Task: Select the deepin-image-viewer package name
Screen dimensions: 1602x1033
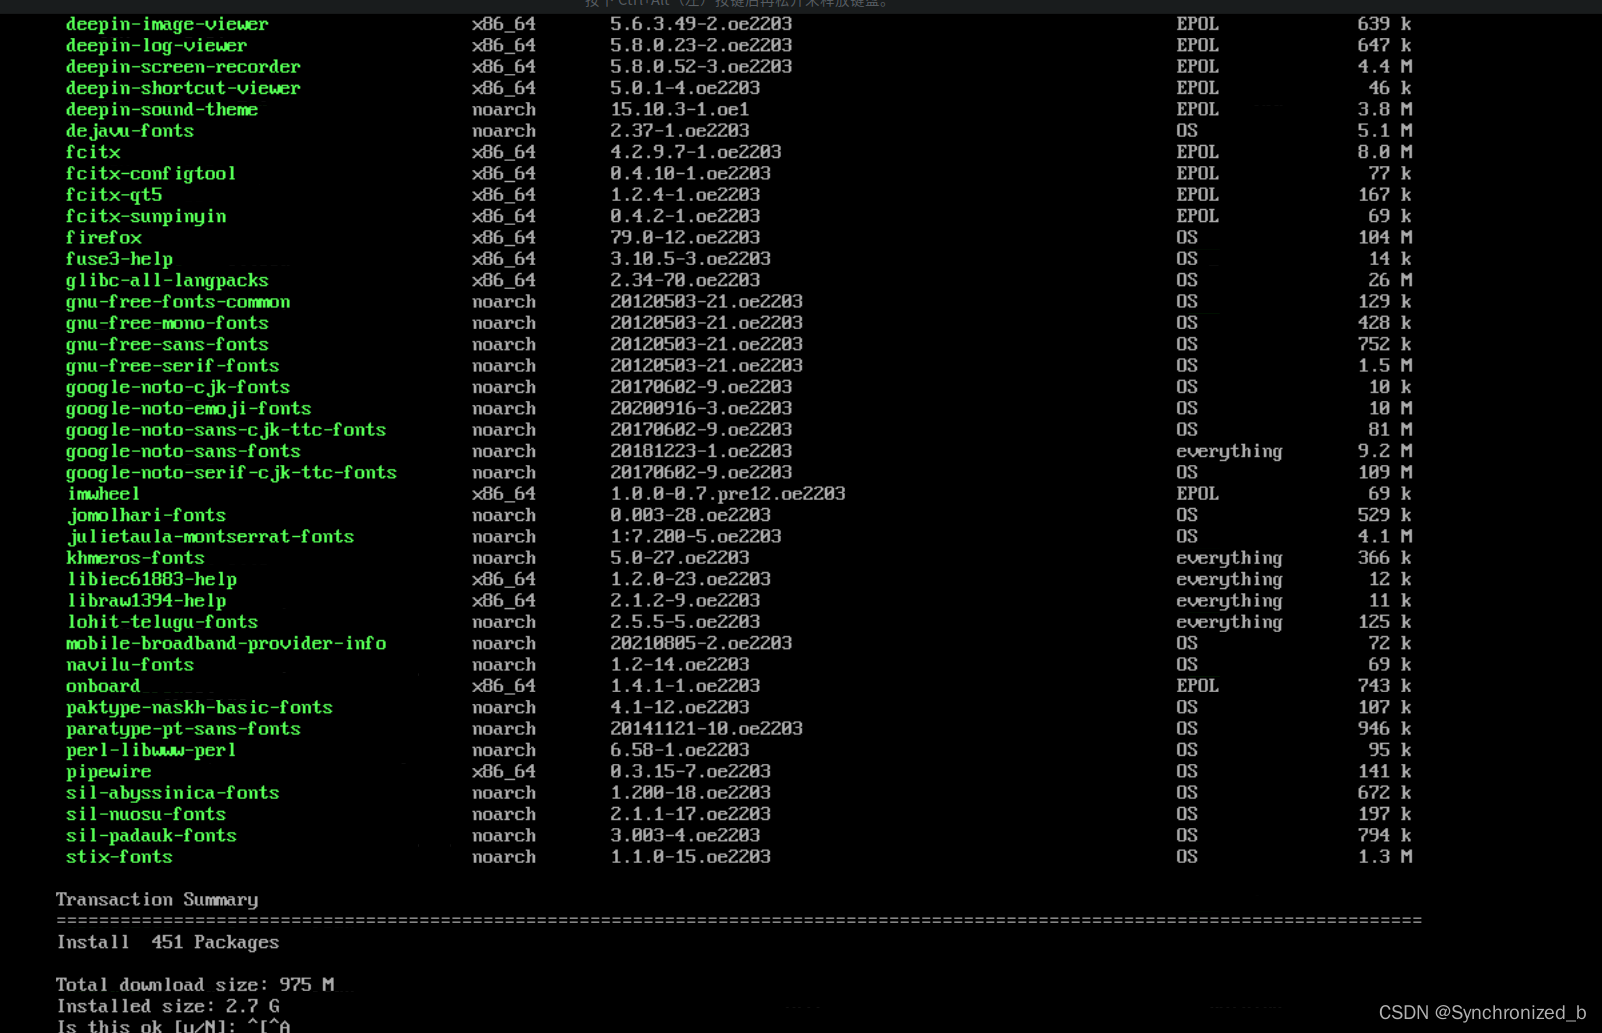Action: 167,24
